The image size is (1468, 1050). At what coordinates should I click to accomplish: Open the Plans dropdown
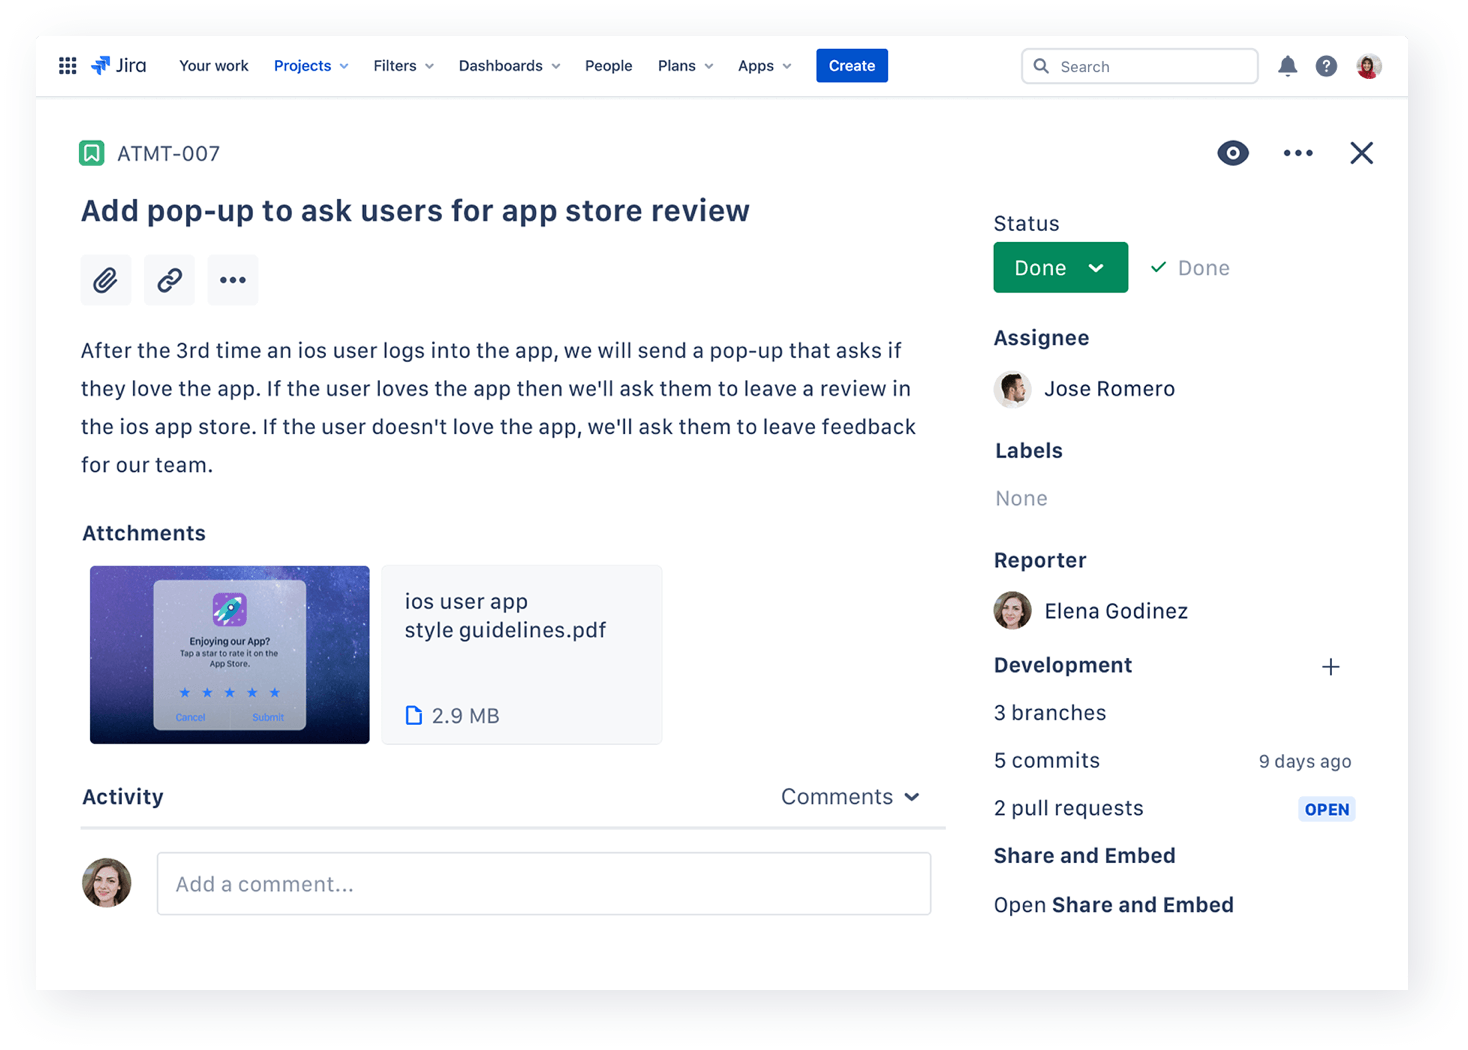tap(686, 66)
